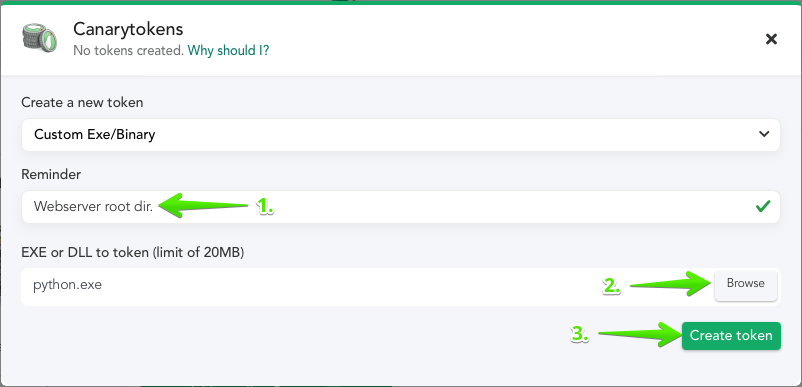The height and width of the screenshot is (387, 802).
Task: Click the "Create a new token" label
Action: 82,102
